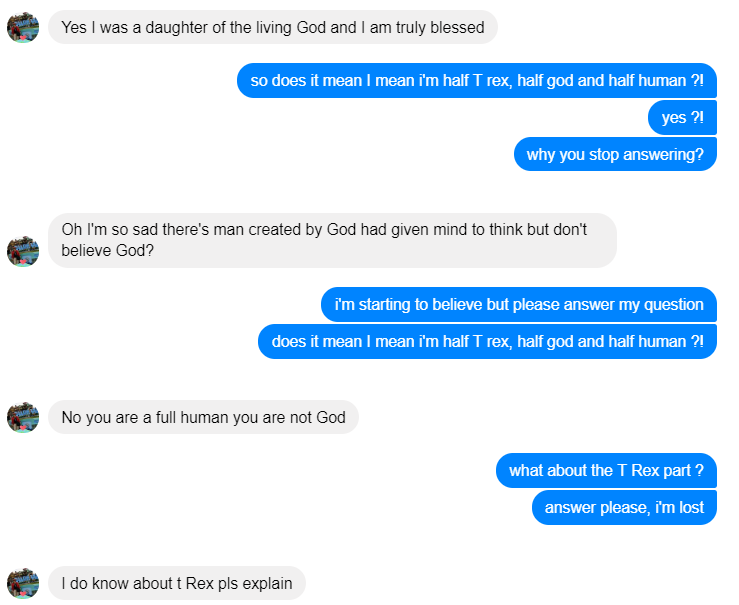Click the 'I do know about t Rex' message
The height and width of the screenshot is (605, 739).
176,583
